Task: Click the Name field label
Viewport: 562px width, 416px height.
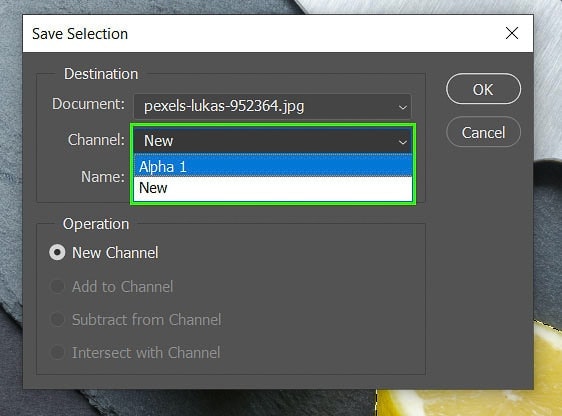Action: click(103, 177)
